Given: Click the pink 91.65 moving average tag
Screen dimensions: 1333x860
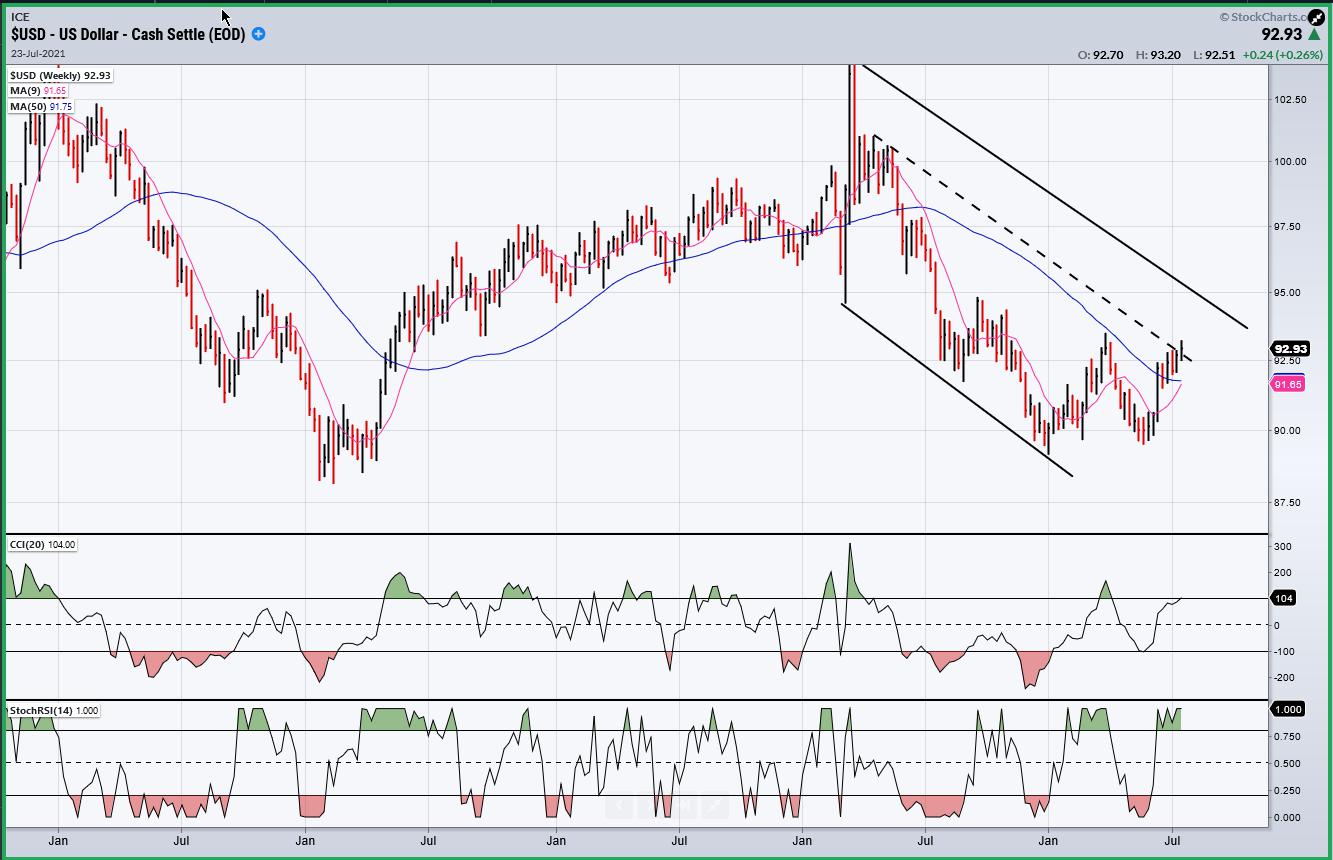Looking at the screenshot, I should point(1287,384).
